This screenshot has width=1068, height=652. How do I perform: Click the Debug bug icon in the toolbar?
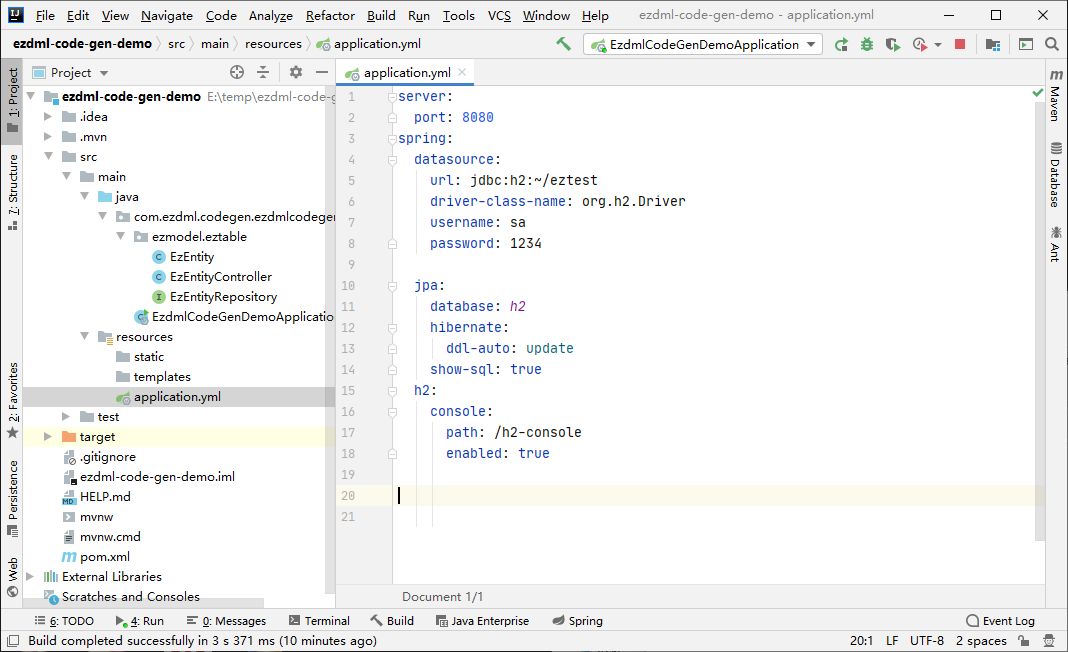tap(866, 44)
